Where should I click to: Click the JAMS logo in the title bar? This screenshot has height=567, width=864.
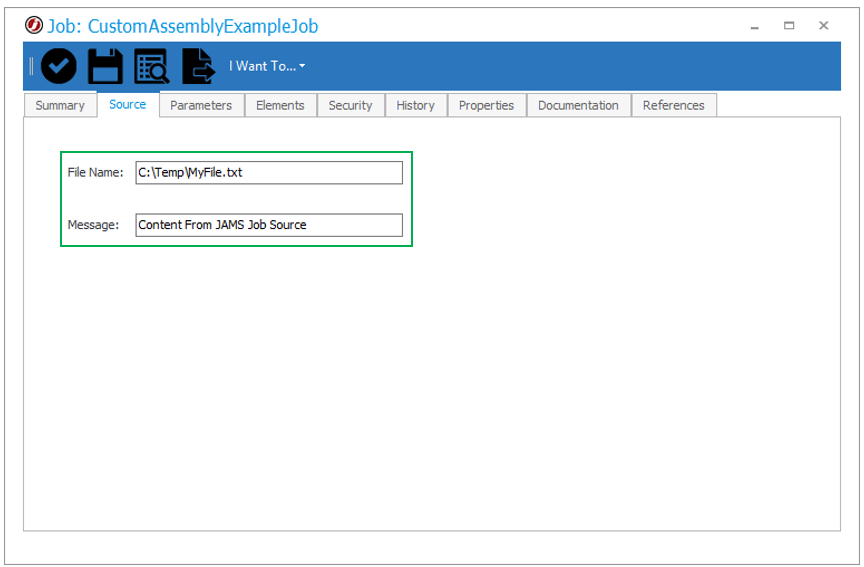coord(34,25)
